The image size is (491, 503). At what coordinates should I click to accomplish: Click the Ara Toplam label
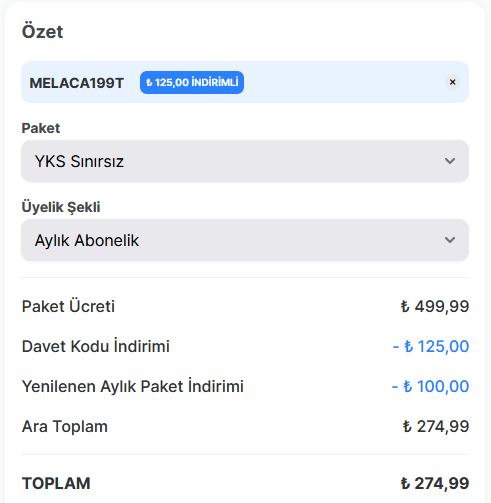pos(65,426)
